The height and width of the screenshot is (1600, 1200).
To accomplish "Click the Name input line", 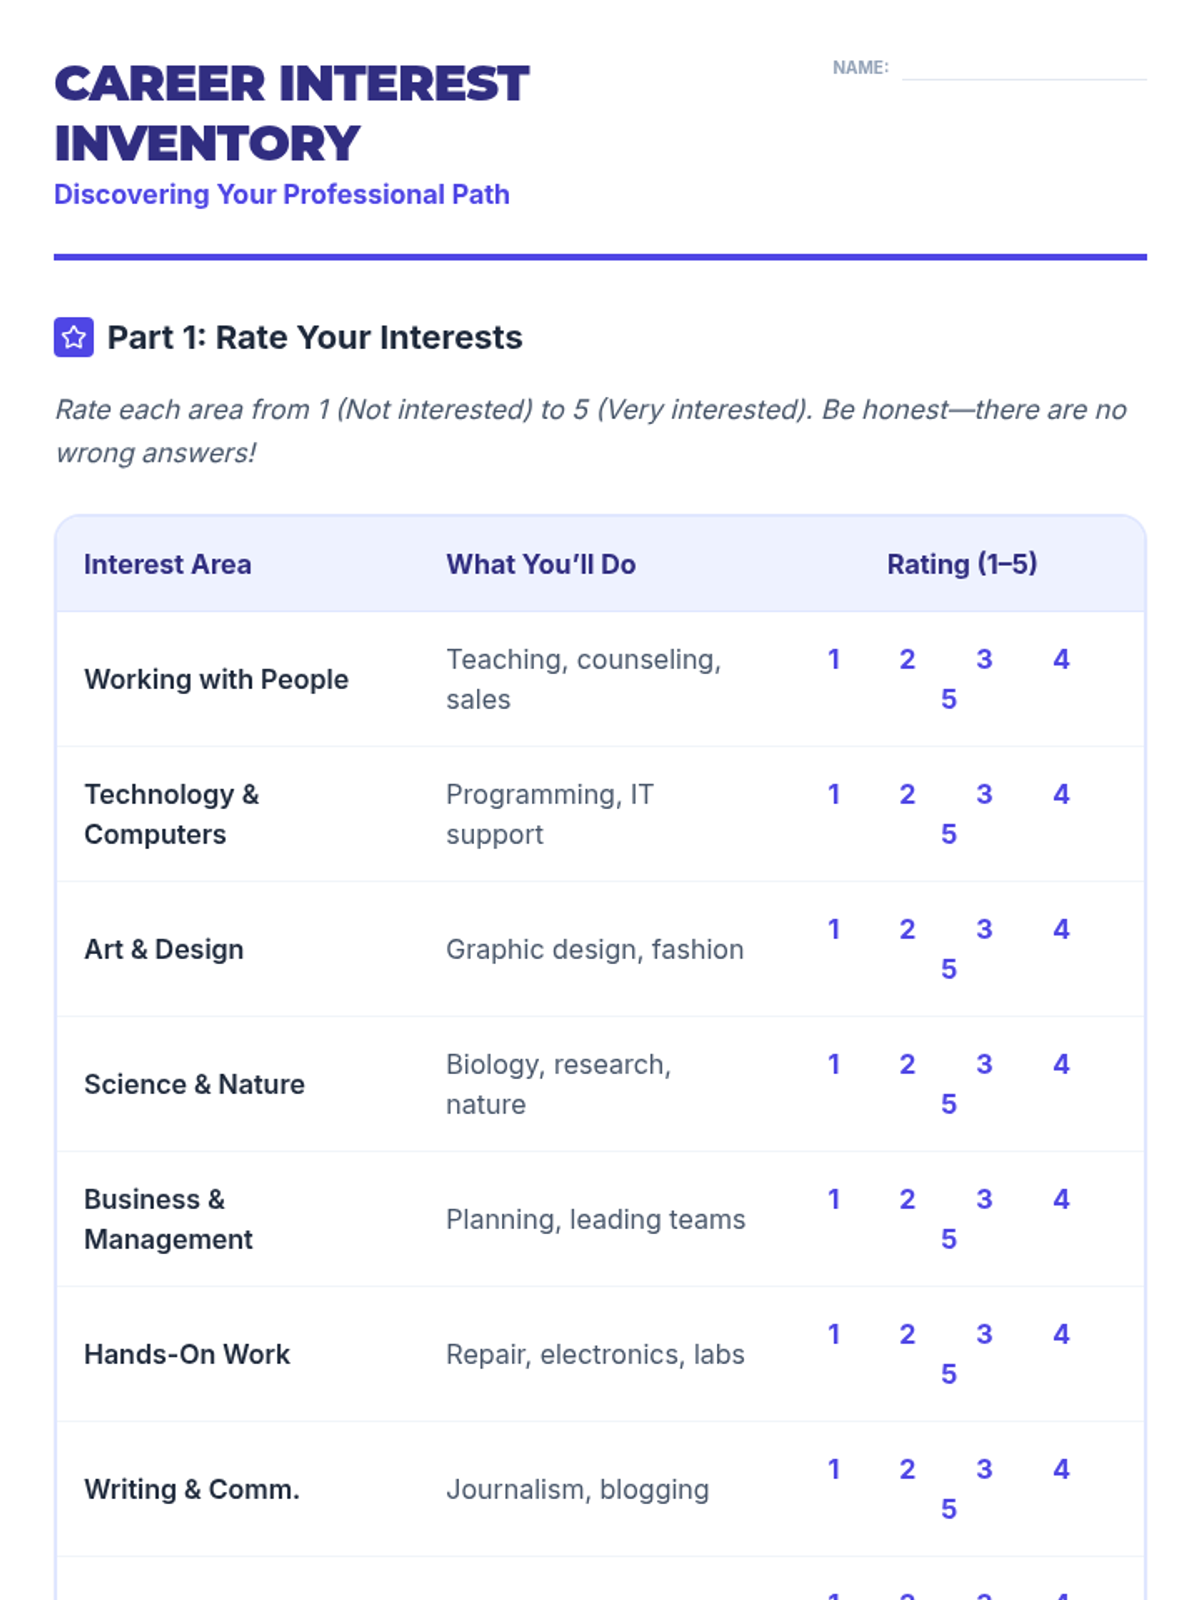I will [1023, 68].
